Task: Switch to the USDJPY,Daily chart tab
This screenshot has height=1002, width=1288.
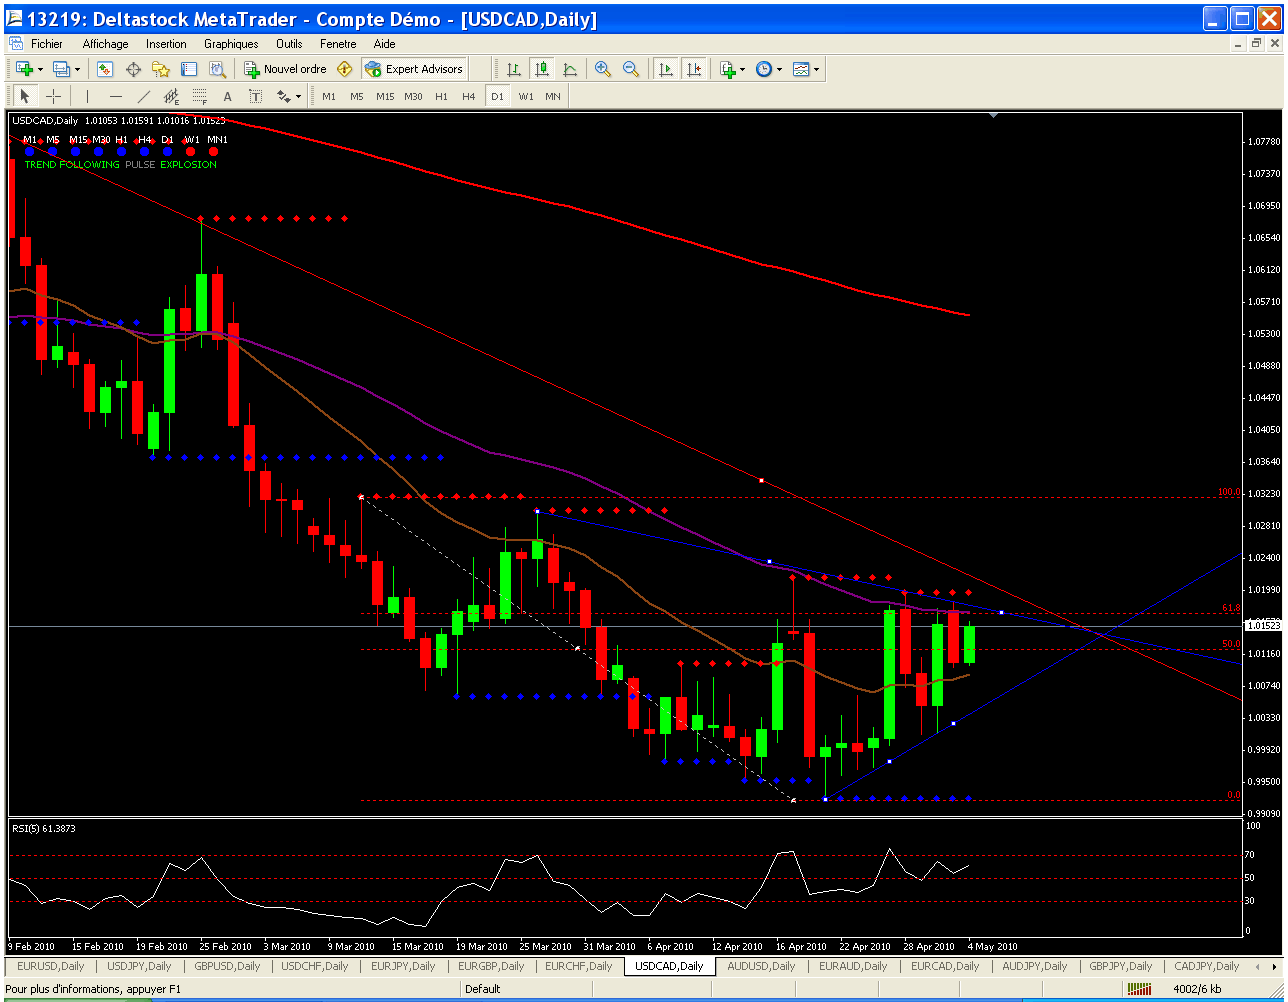Action: coord(139,966)
